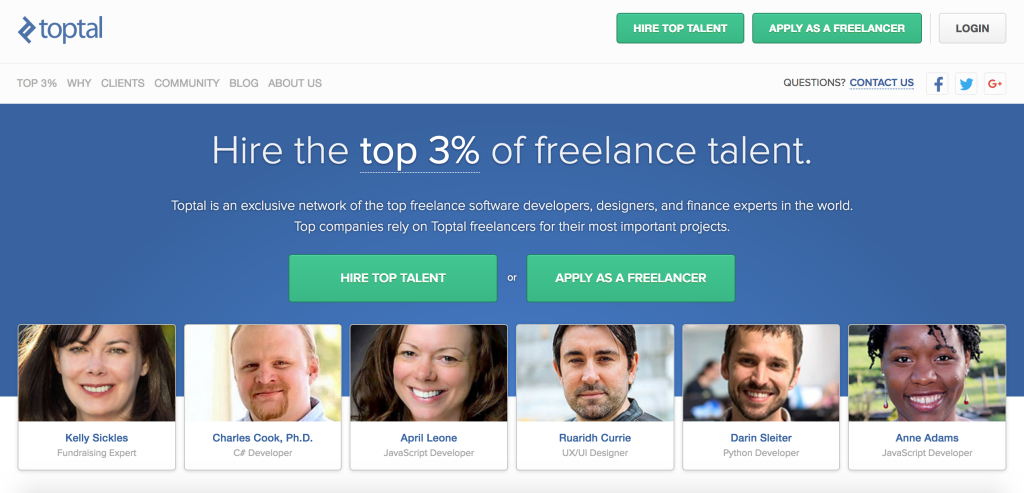Click the header Hire Top Talent button
Viewport: 1024px width, 493px height.
pyautogui.click(x=680, y=28)
